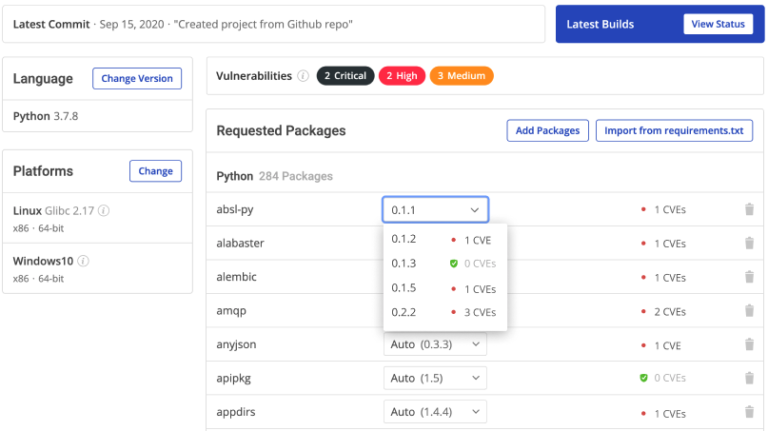Image resolution: width=768 pixels, height=431 pixels.
Task: Click the trash icon next to amqp
Action: (x=749, y=311)
